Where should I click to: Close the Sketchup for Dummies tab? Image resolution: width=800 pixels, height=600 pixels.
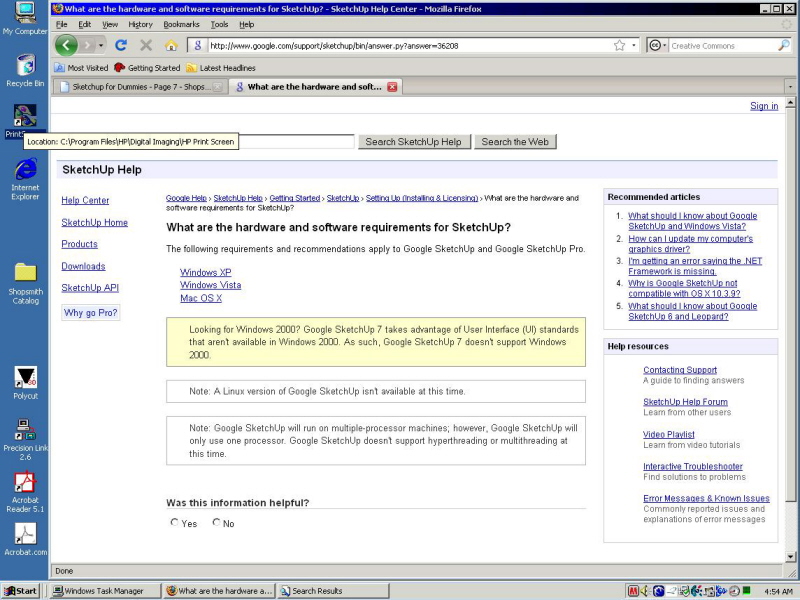[x=217, y=87]
